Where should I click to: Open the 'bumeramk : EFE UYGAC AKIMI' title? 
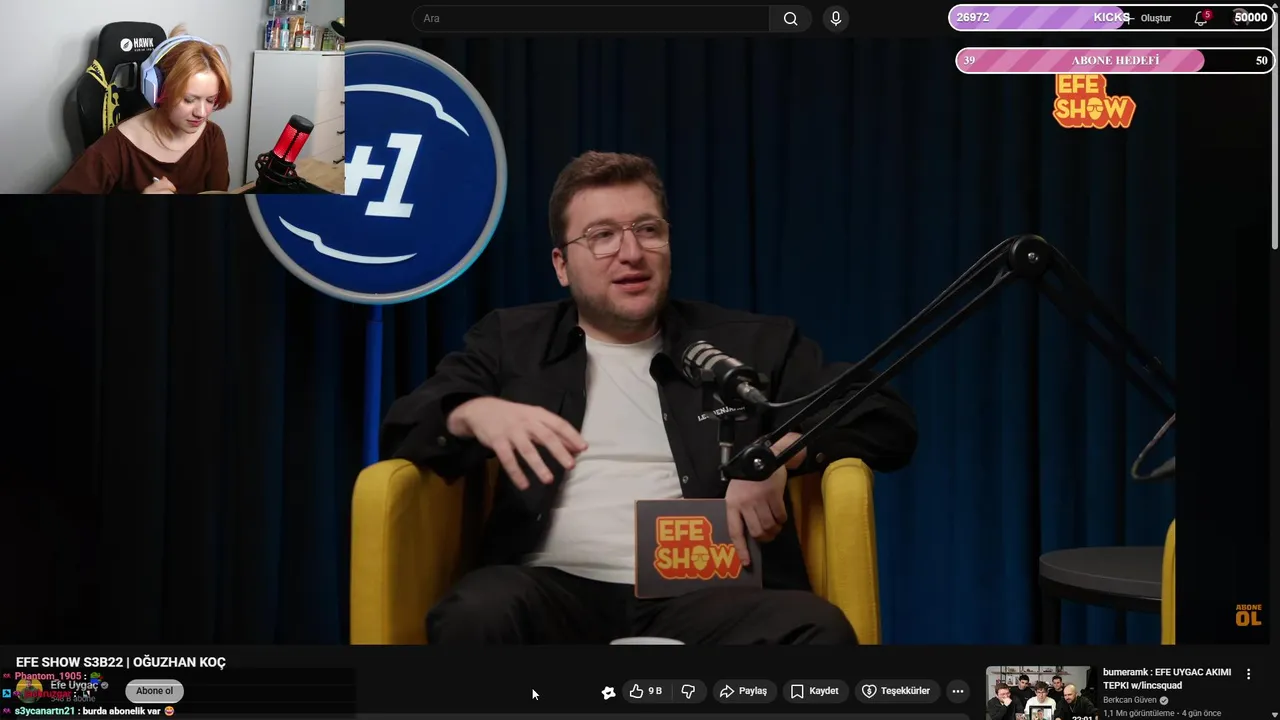click(1166, 679)
